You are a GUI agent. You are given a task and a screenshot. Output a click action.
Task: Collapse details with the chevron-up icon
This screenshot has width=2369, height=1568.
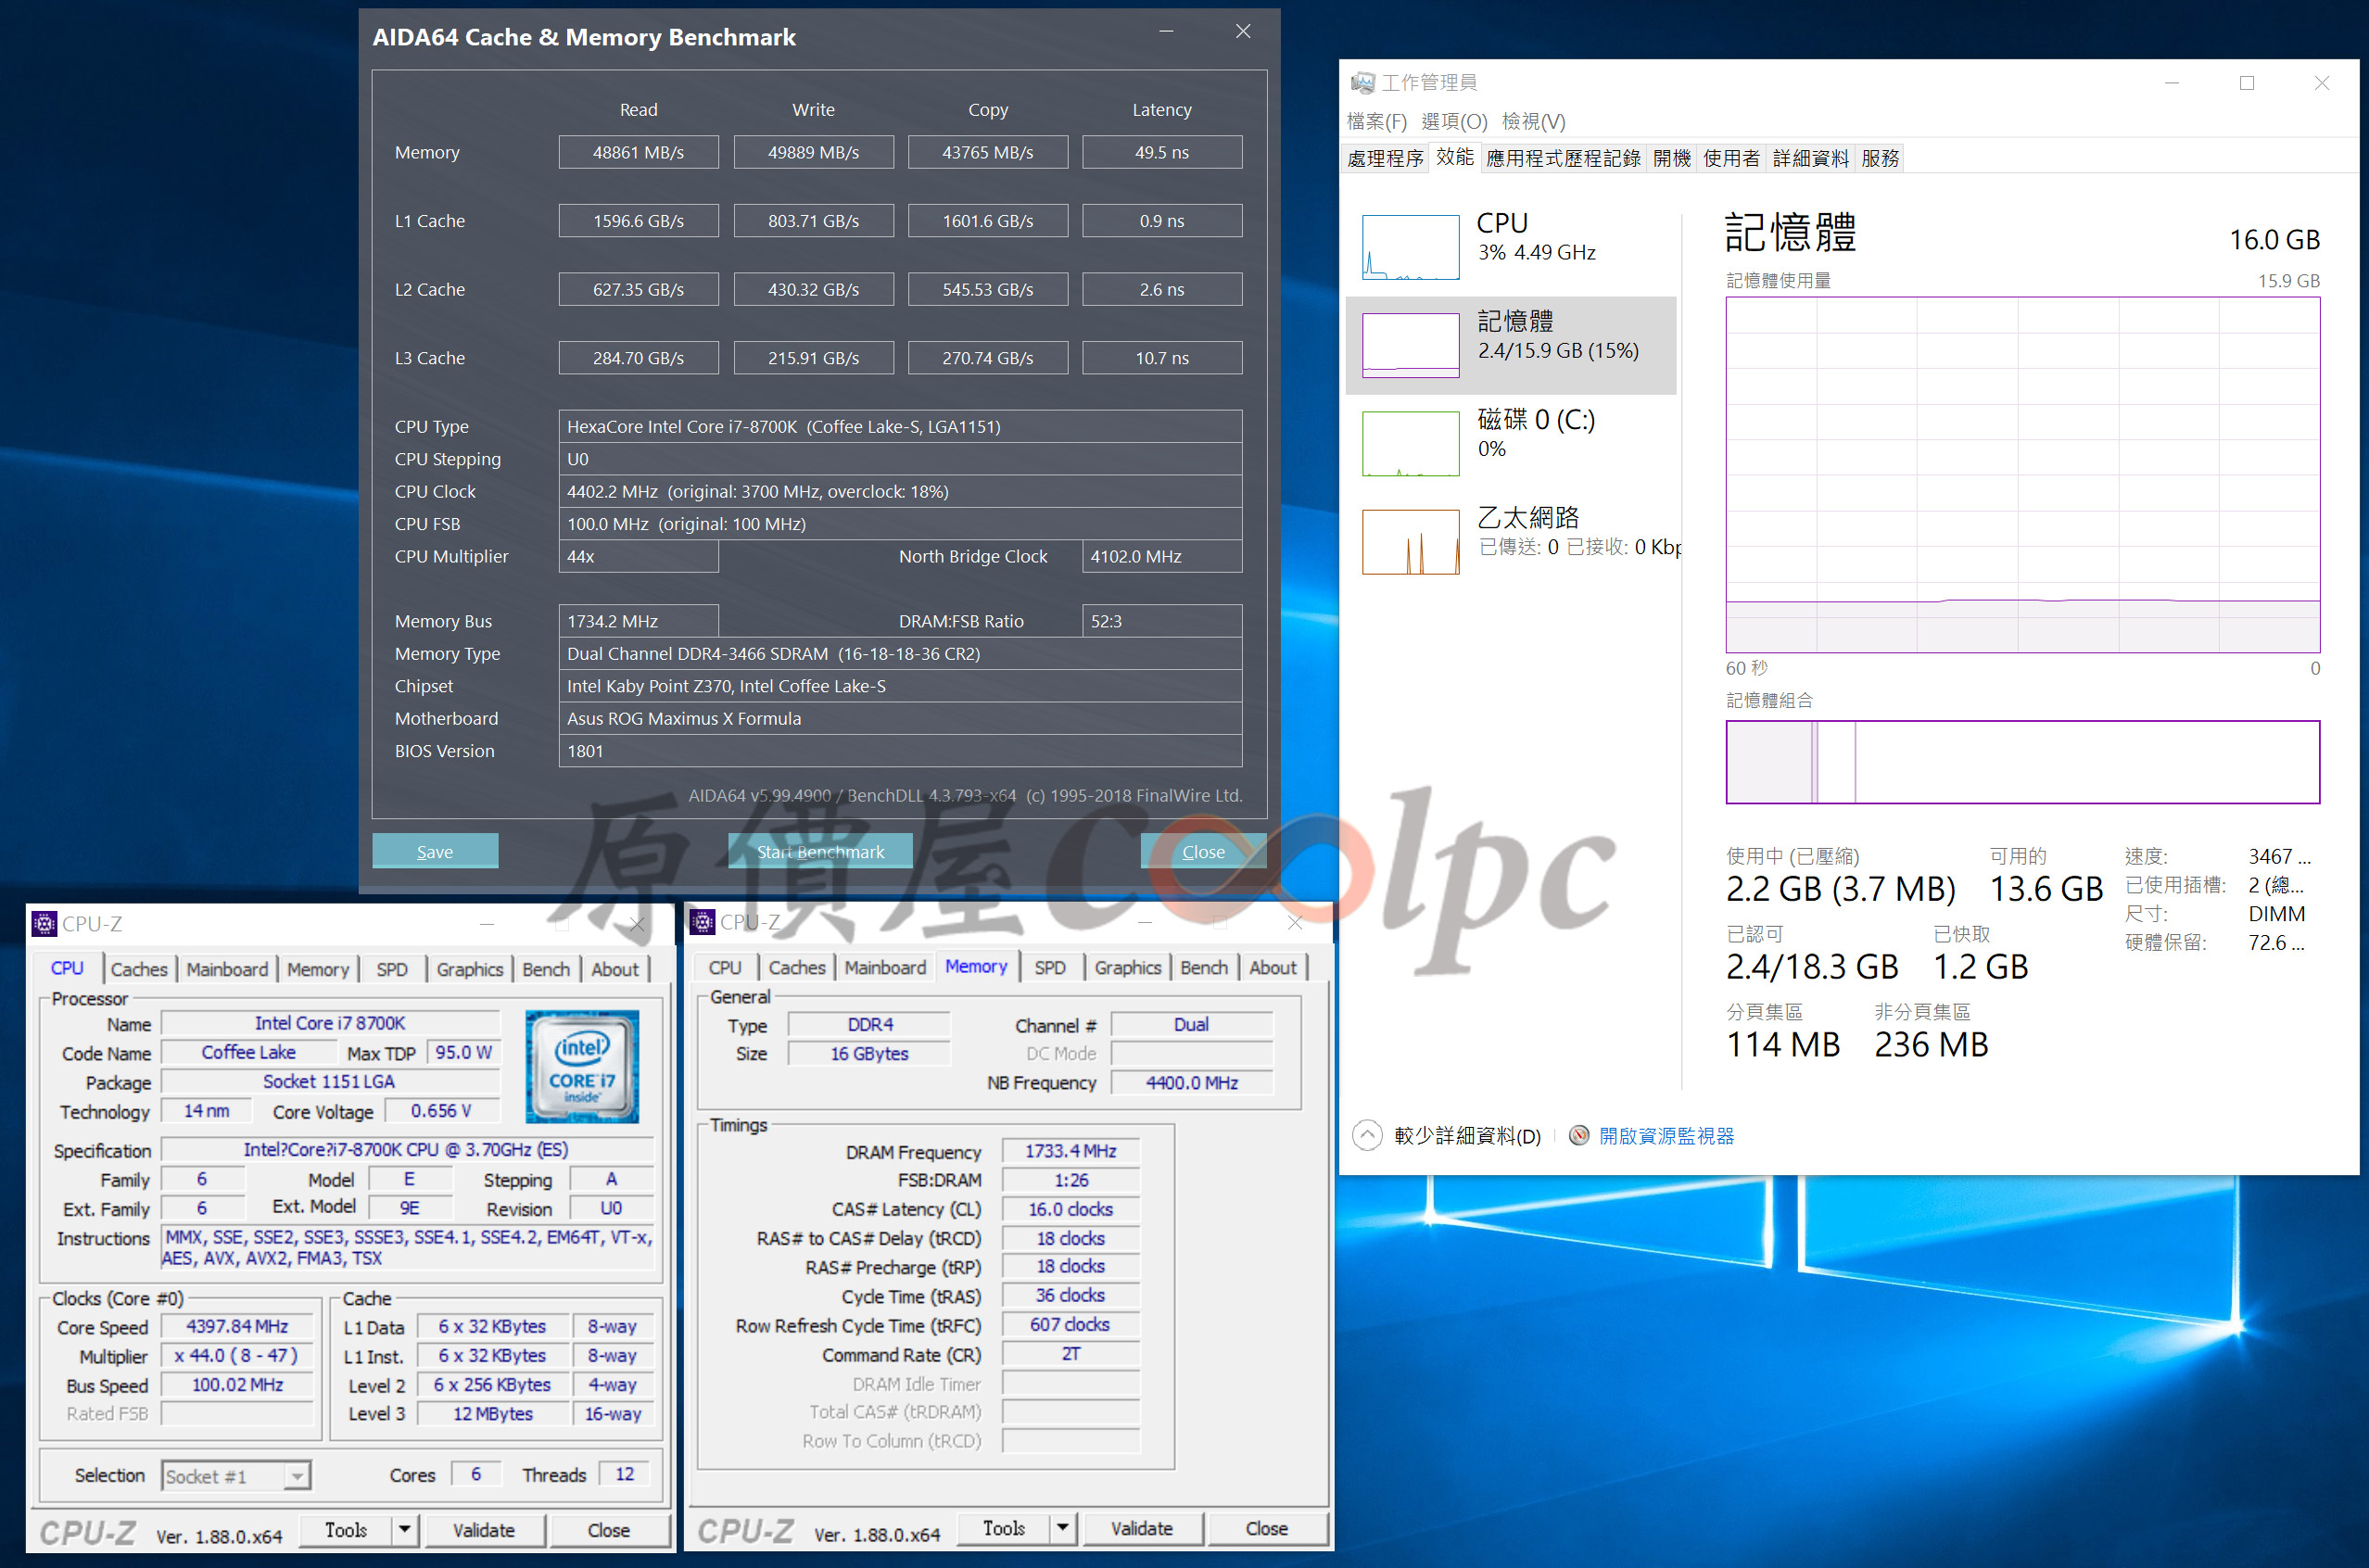(x=1366, y=1135)
